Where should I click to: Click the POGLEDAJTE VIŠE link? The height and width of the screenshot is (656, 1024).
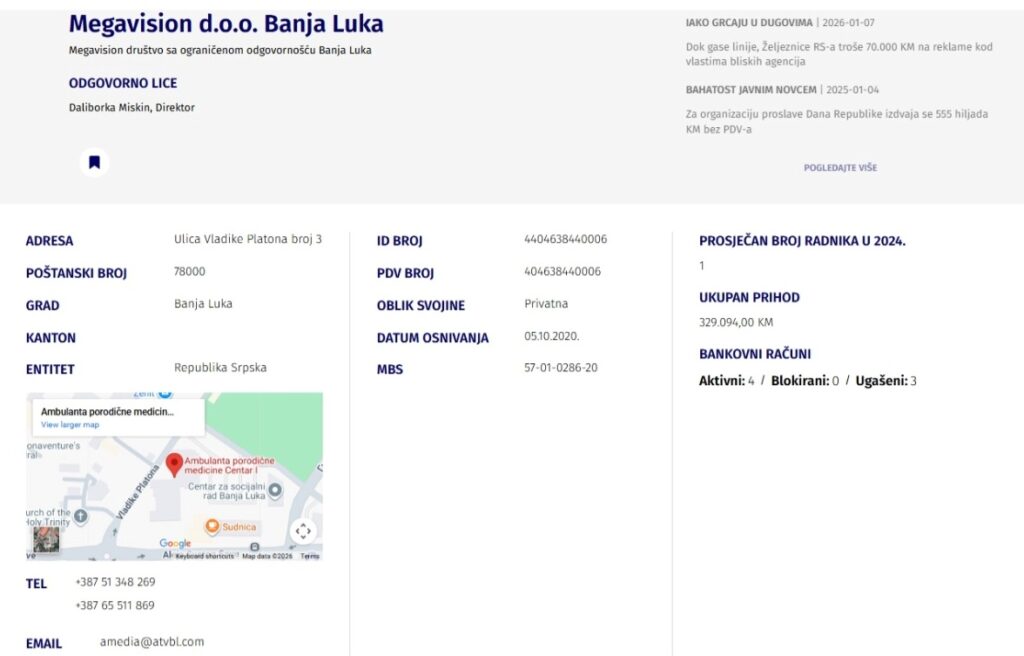tap(840, 168)
